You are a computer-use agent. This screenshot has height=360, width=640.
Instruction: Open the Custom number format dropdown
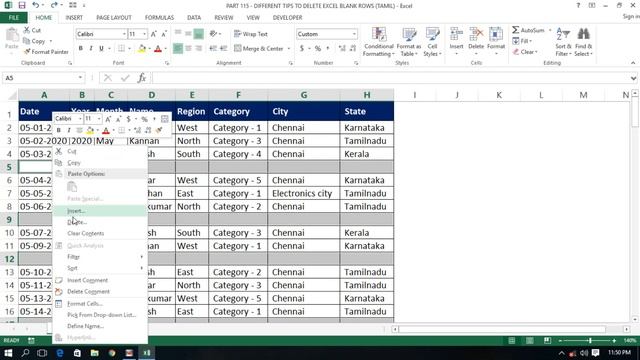(x=354, y=34)
